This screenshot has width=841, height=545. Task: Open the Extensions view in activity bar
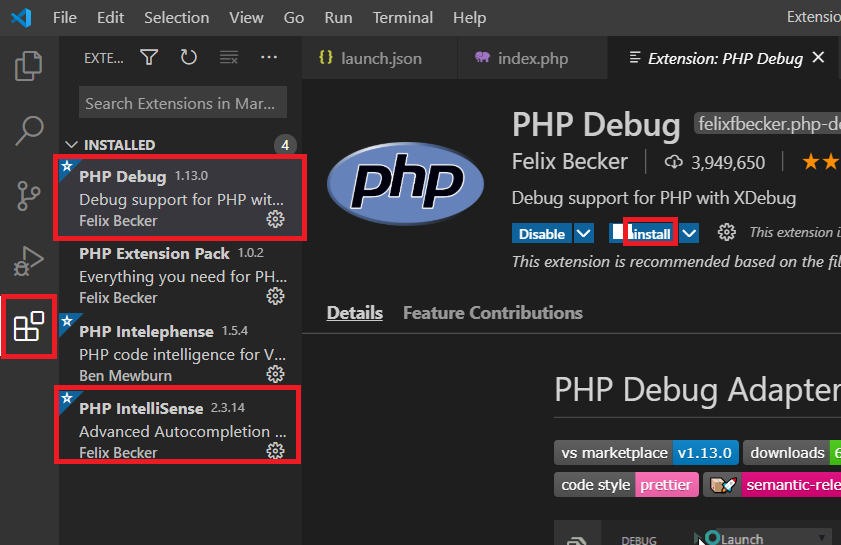[x=28, y=326]
